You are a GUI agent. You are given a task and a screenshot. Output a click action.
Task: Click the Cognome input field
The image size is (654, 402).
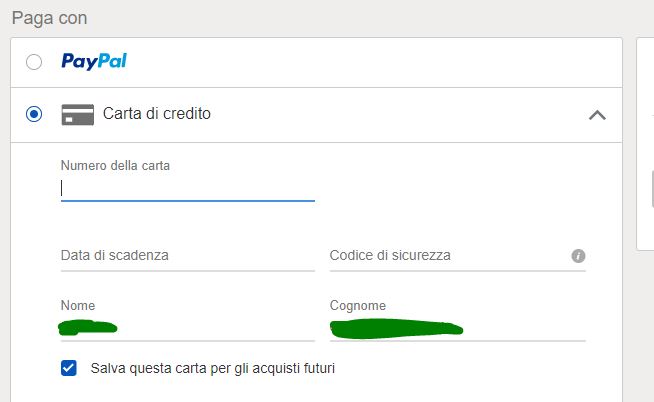tap(457, 327)
